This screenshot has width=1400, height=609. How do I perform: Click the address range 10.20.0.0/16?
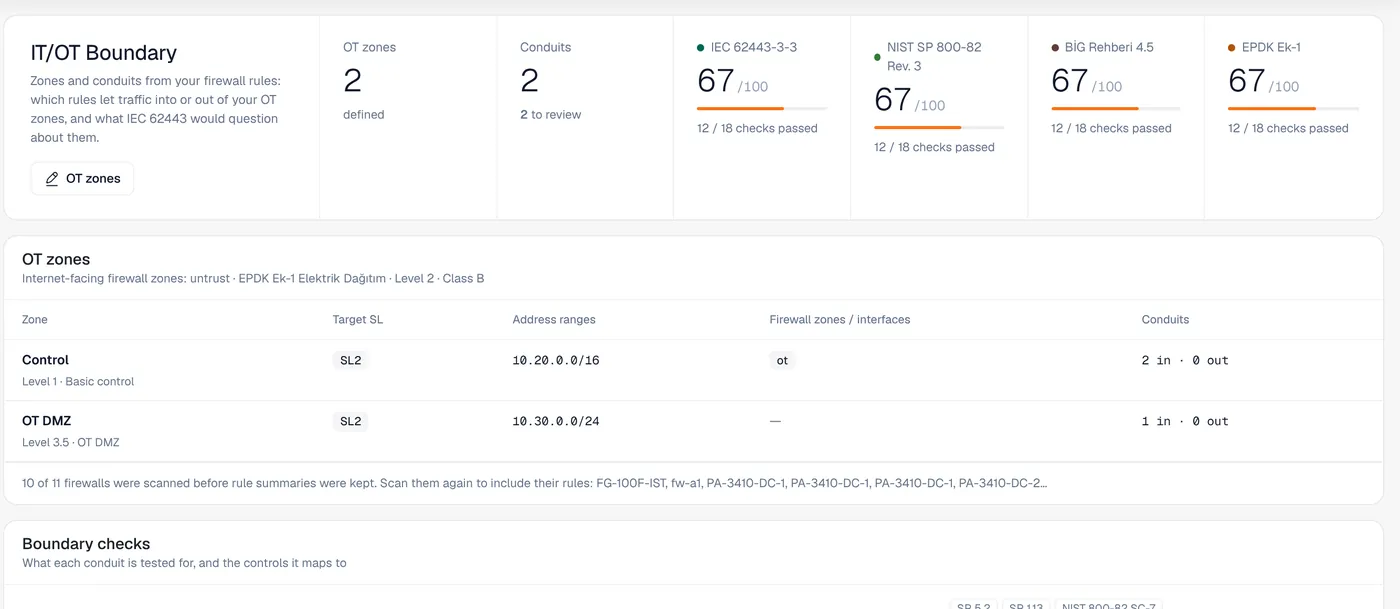[556, 360]
